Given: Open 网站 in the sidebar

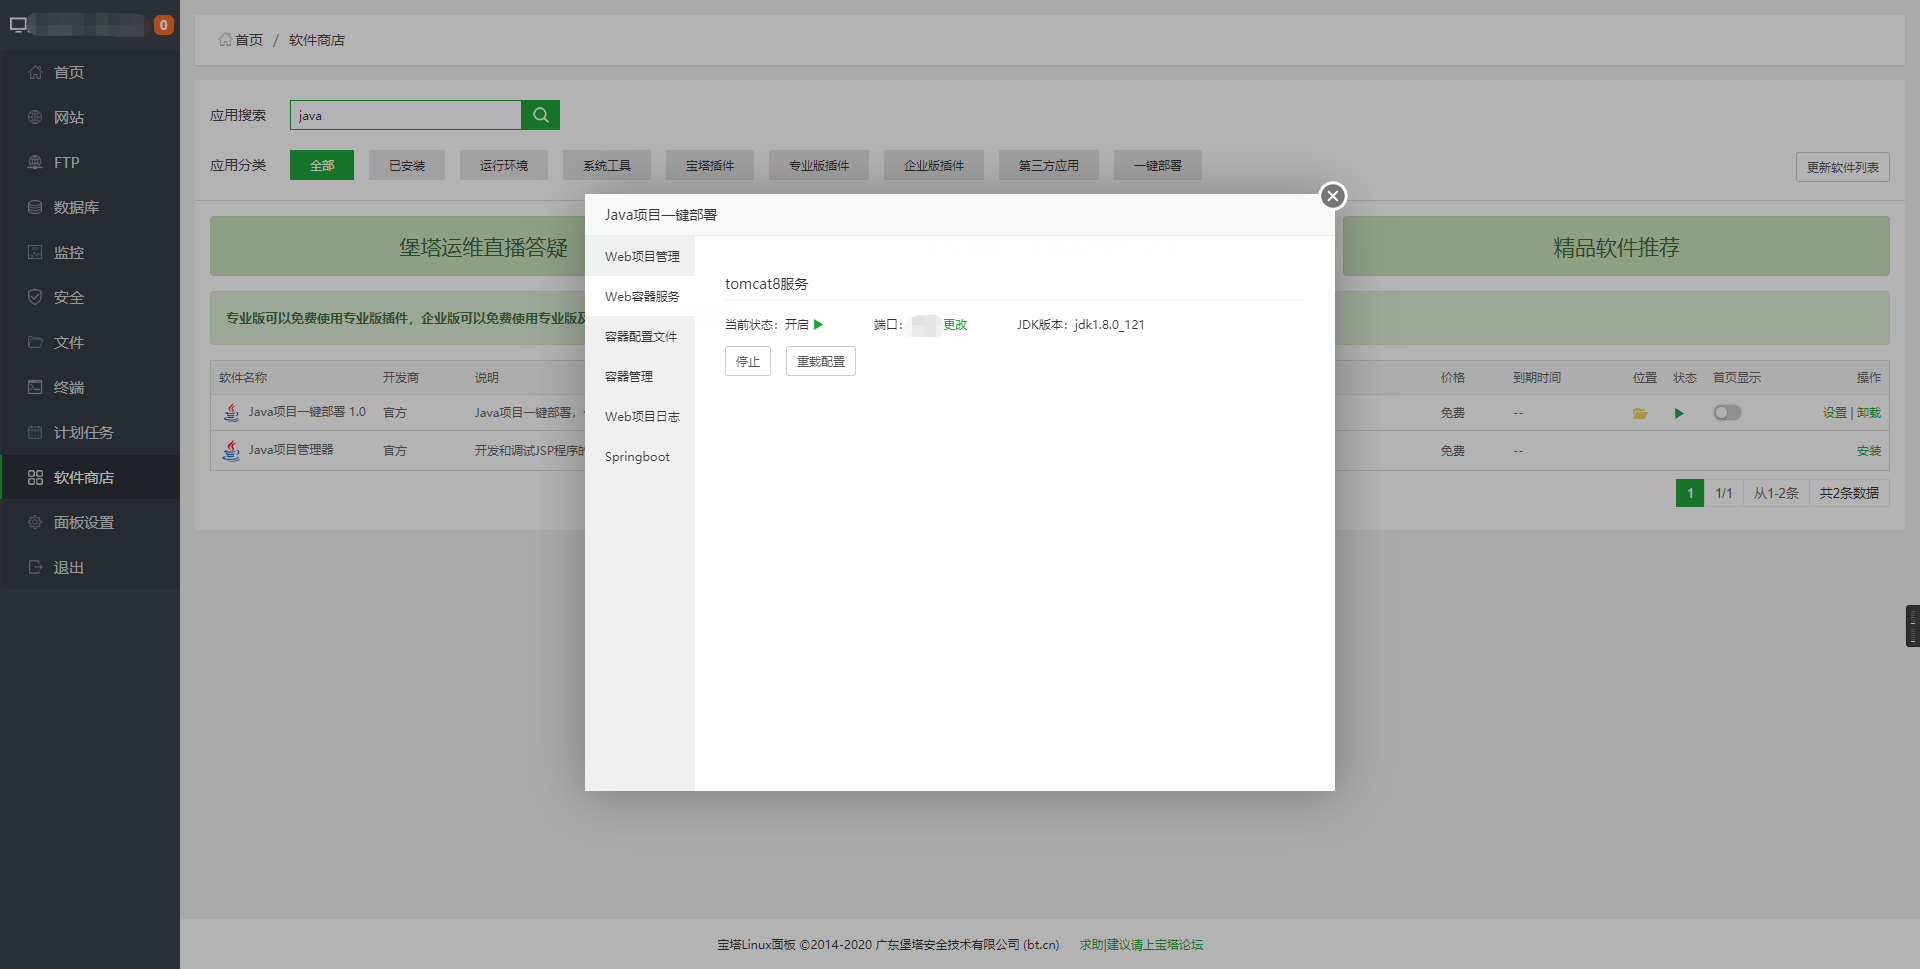Looking at the screenshot, I should 90,117.
